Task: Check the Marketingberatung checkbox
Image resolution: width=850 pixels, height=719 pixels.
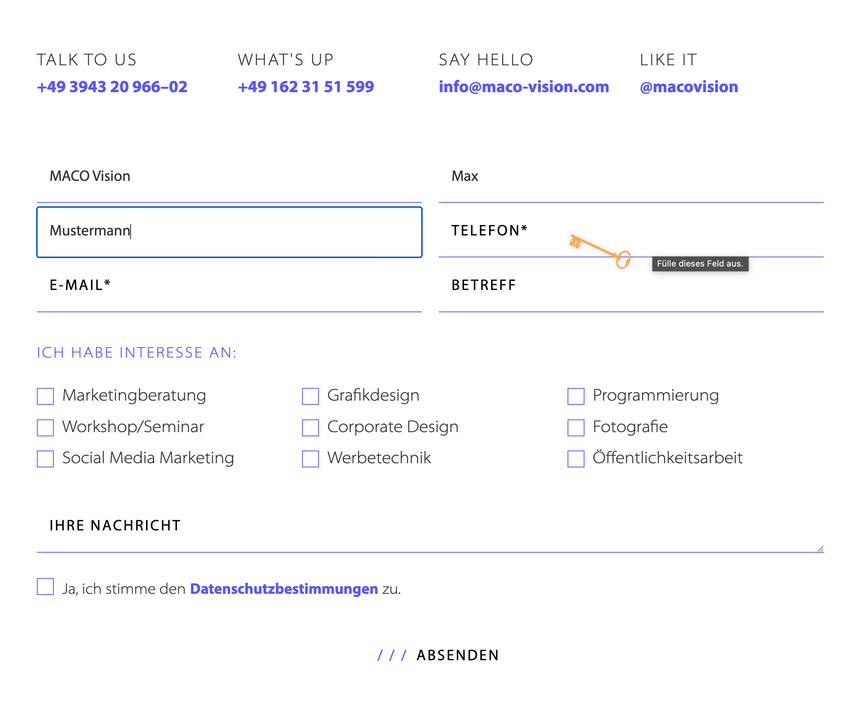Action: tap(45, 396)
